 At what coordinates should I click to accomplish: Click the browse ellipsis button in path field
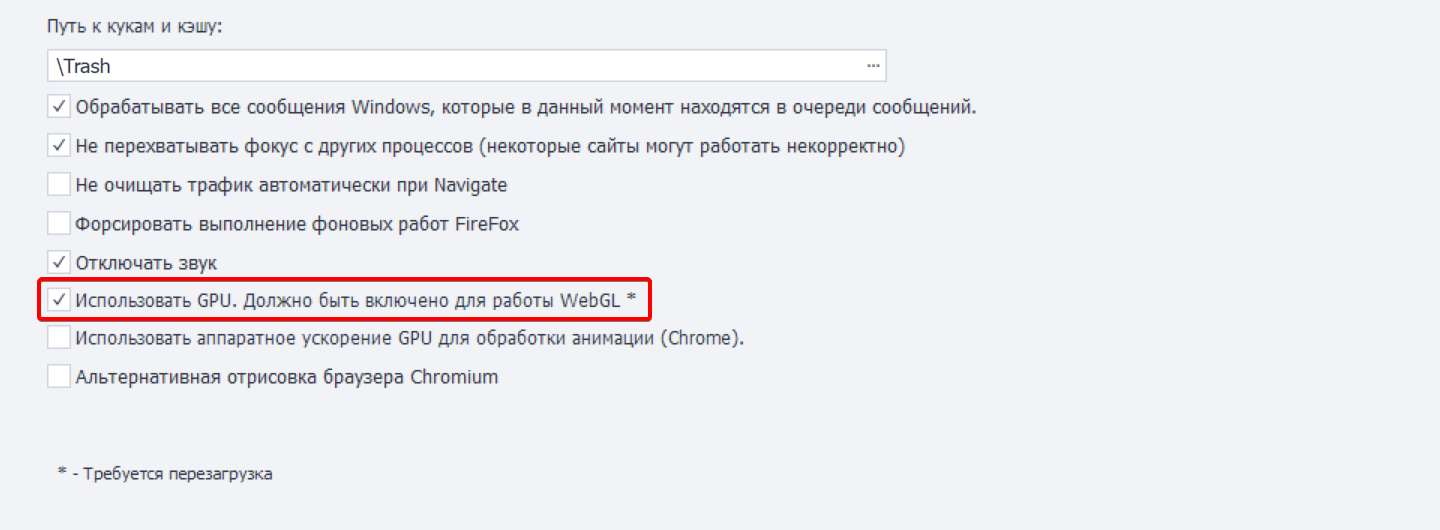click(x=873, y=66)
